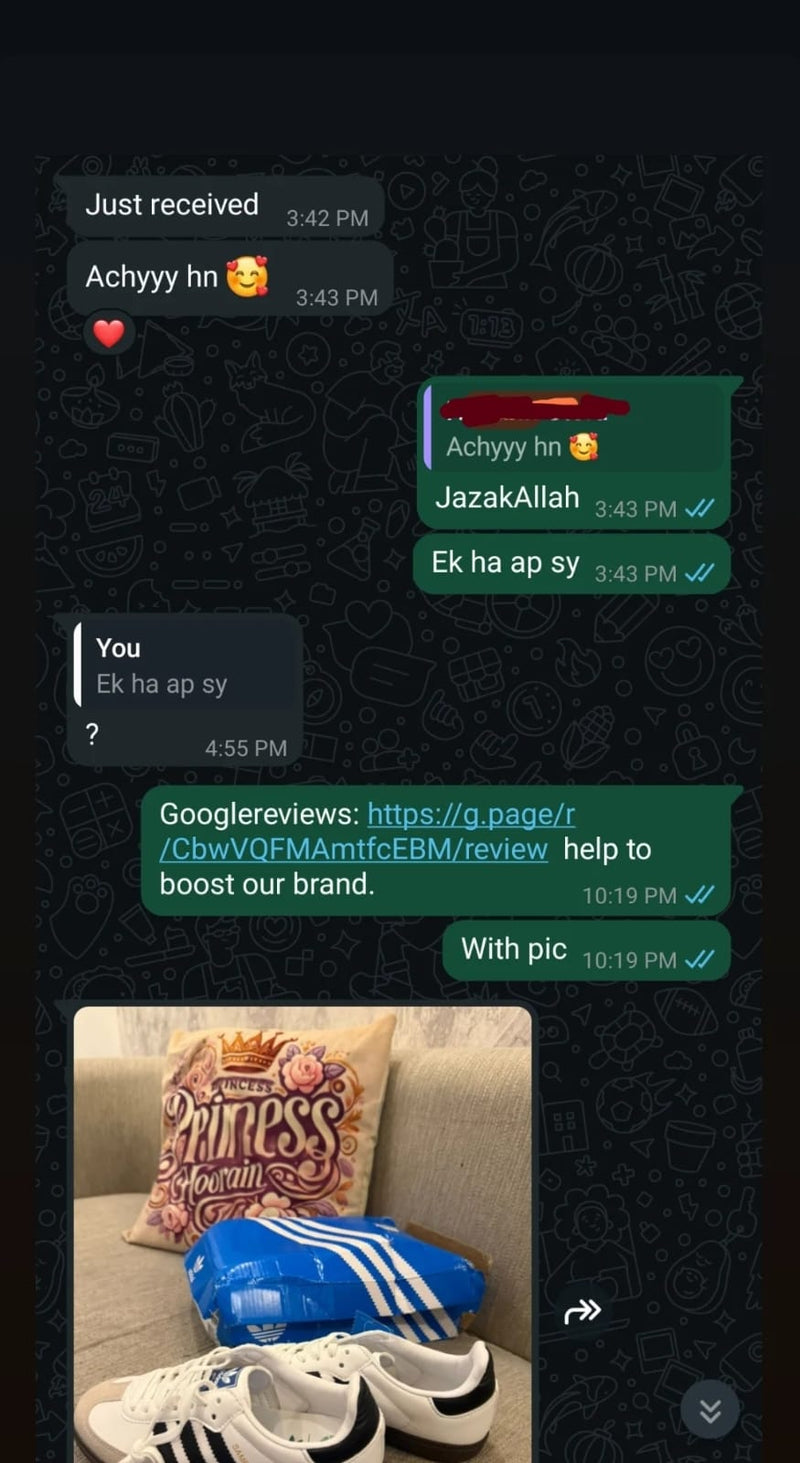Screen dimensions: 800x1463
Task: Tap the double ticks on Googlereviews message
Action: tap(699, 895)
